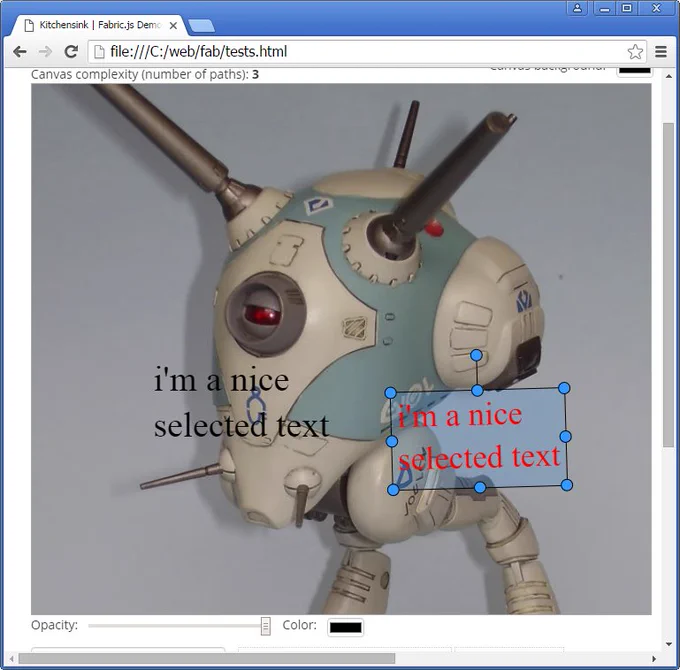
Task: Minimize the Chrome window
Action: pos(605,8)
